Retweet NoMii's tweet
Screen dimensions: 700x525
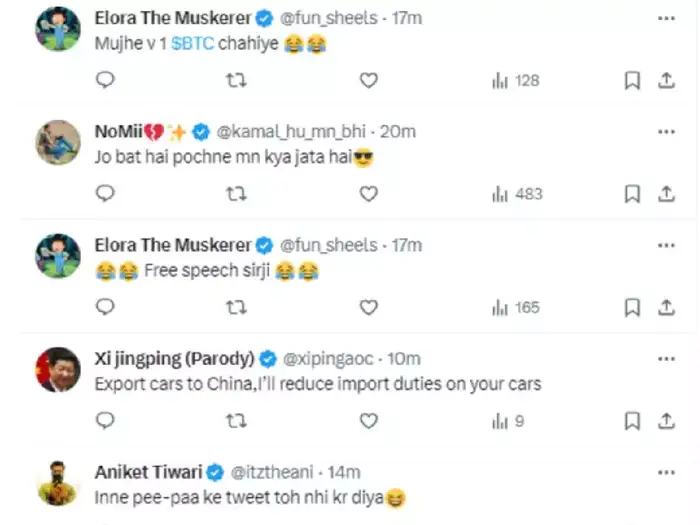point(237,194)
